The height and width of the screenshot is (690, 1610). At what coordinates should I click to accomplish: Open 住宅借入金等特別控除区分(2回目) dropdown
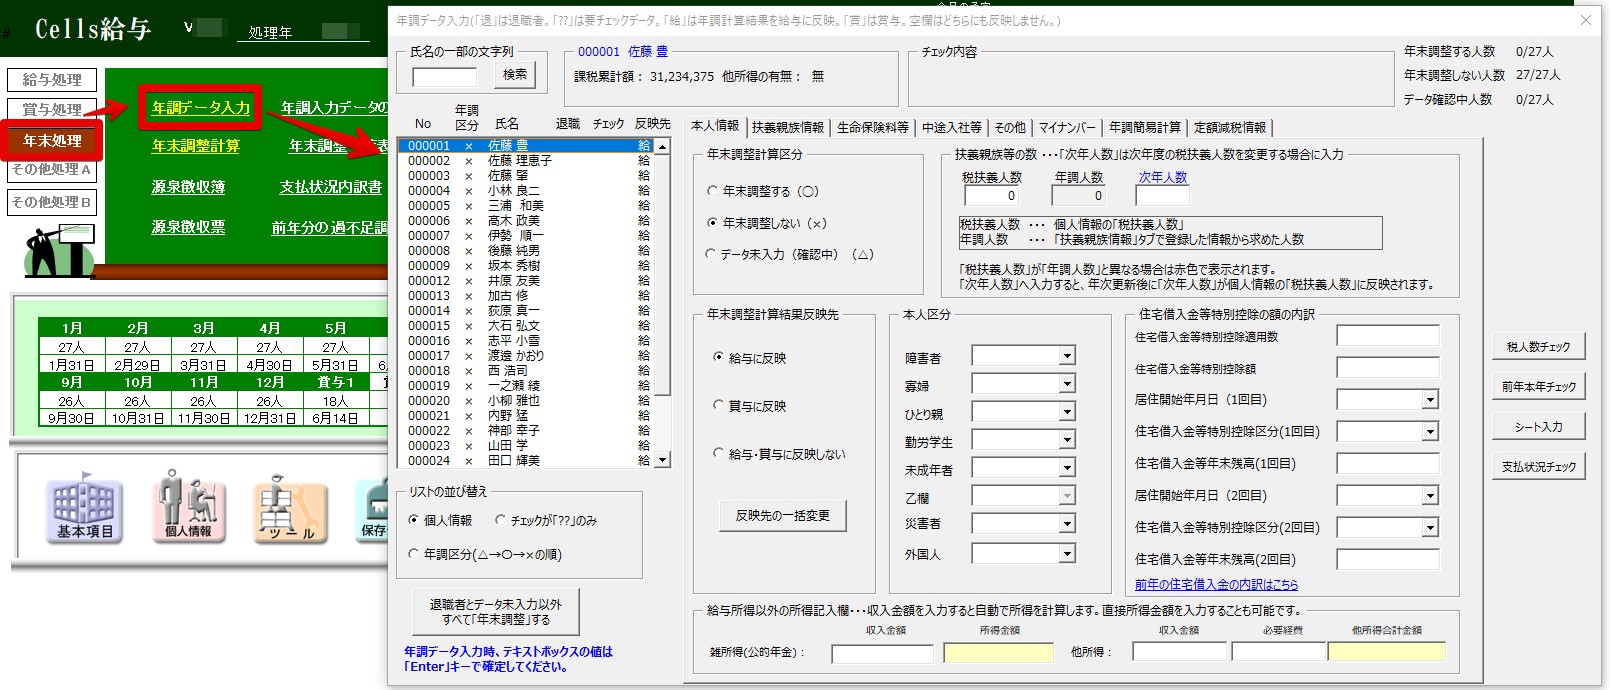(1430, 528)
